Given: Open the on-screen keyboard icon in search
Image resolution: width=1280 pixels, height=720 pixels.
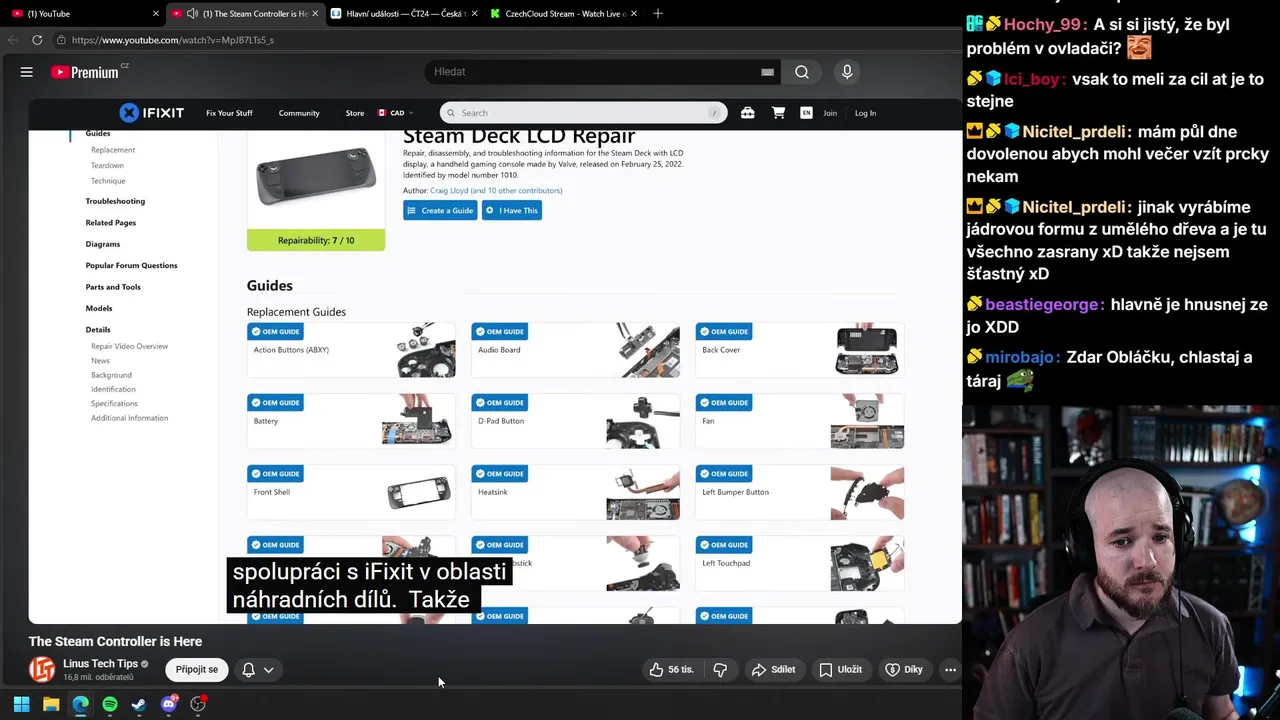Looking at the screenshot, I should (x=767, y=72).
